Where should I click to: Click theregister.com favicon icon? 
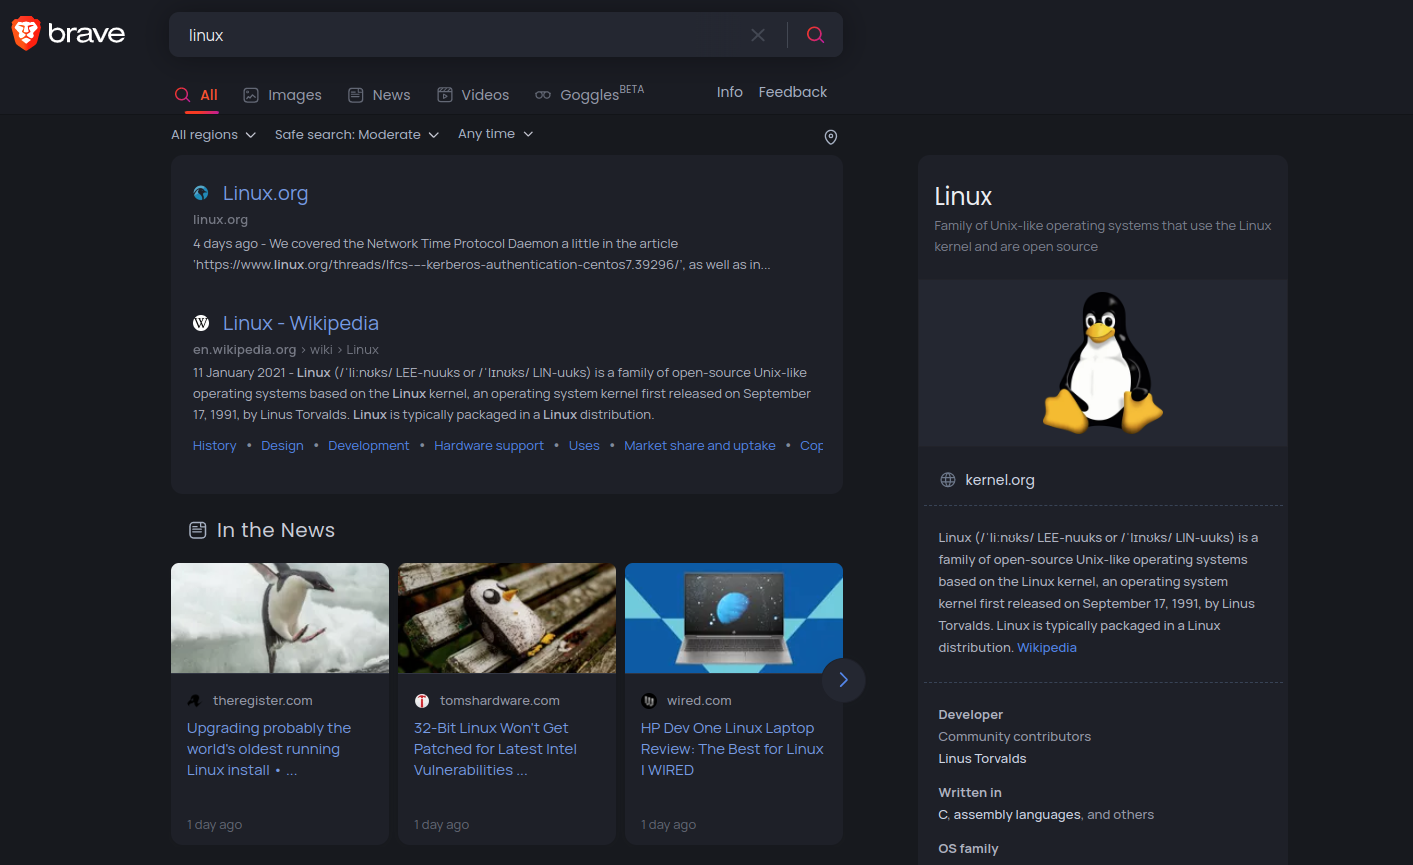pos(194,701)
